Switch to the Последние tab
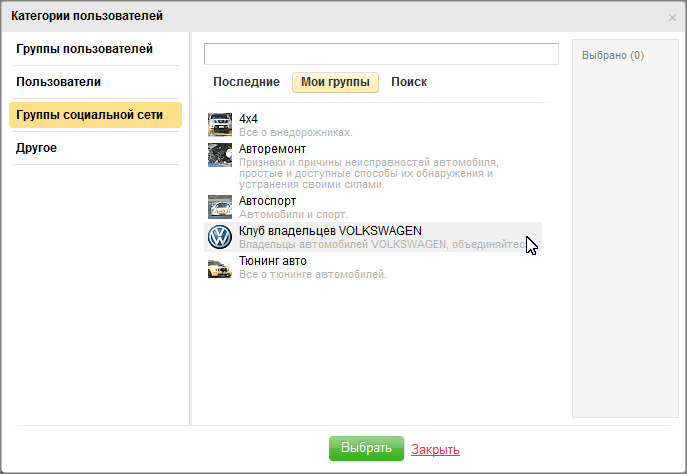The width and height of the screenshot is (687, 474). click(246, 82)
